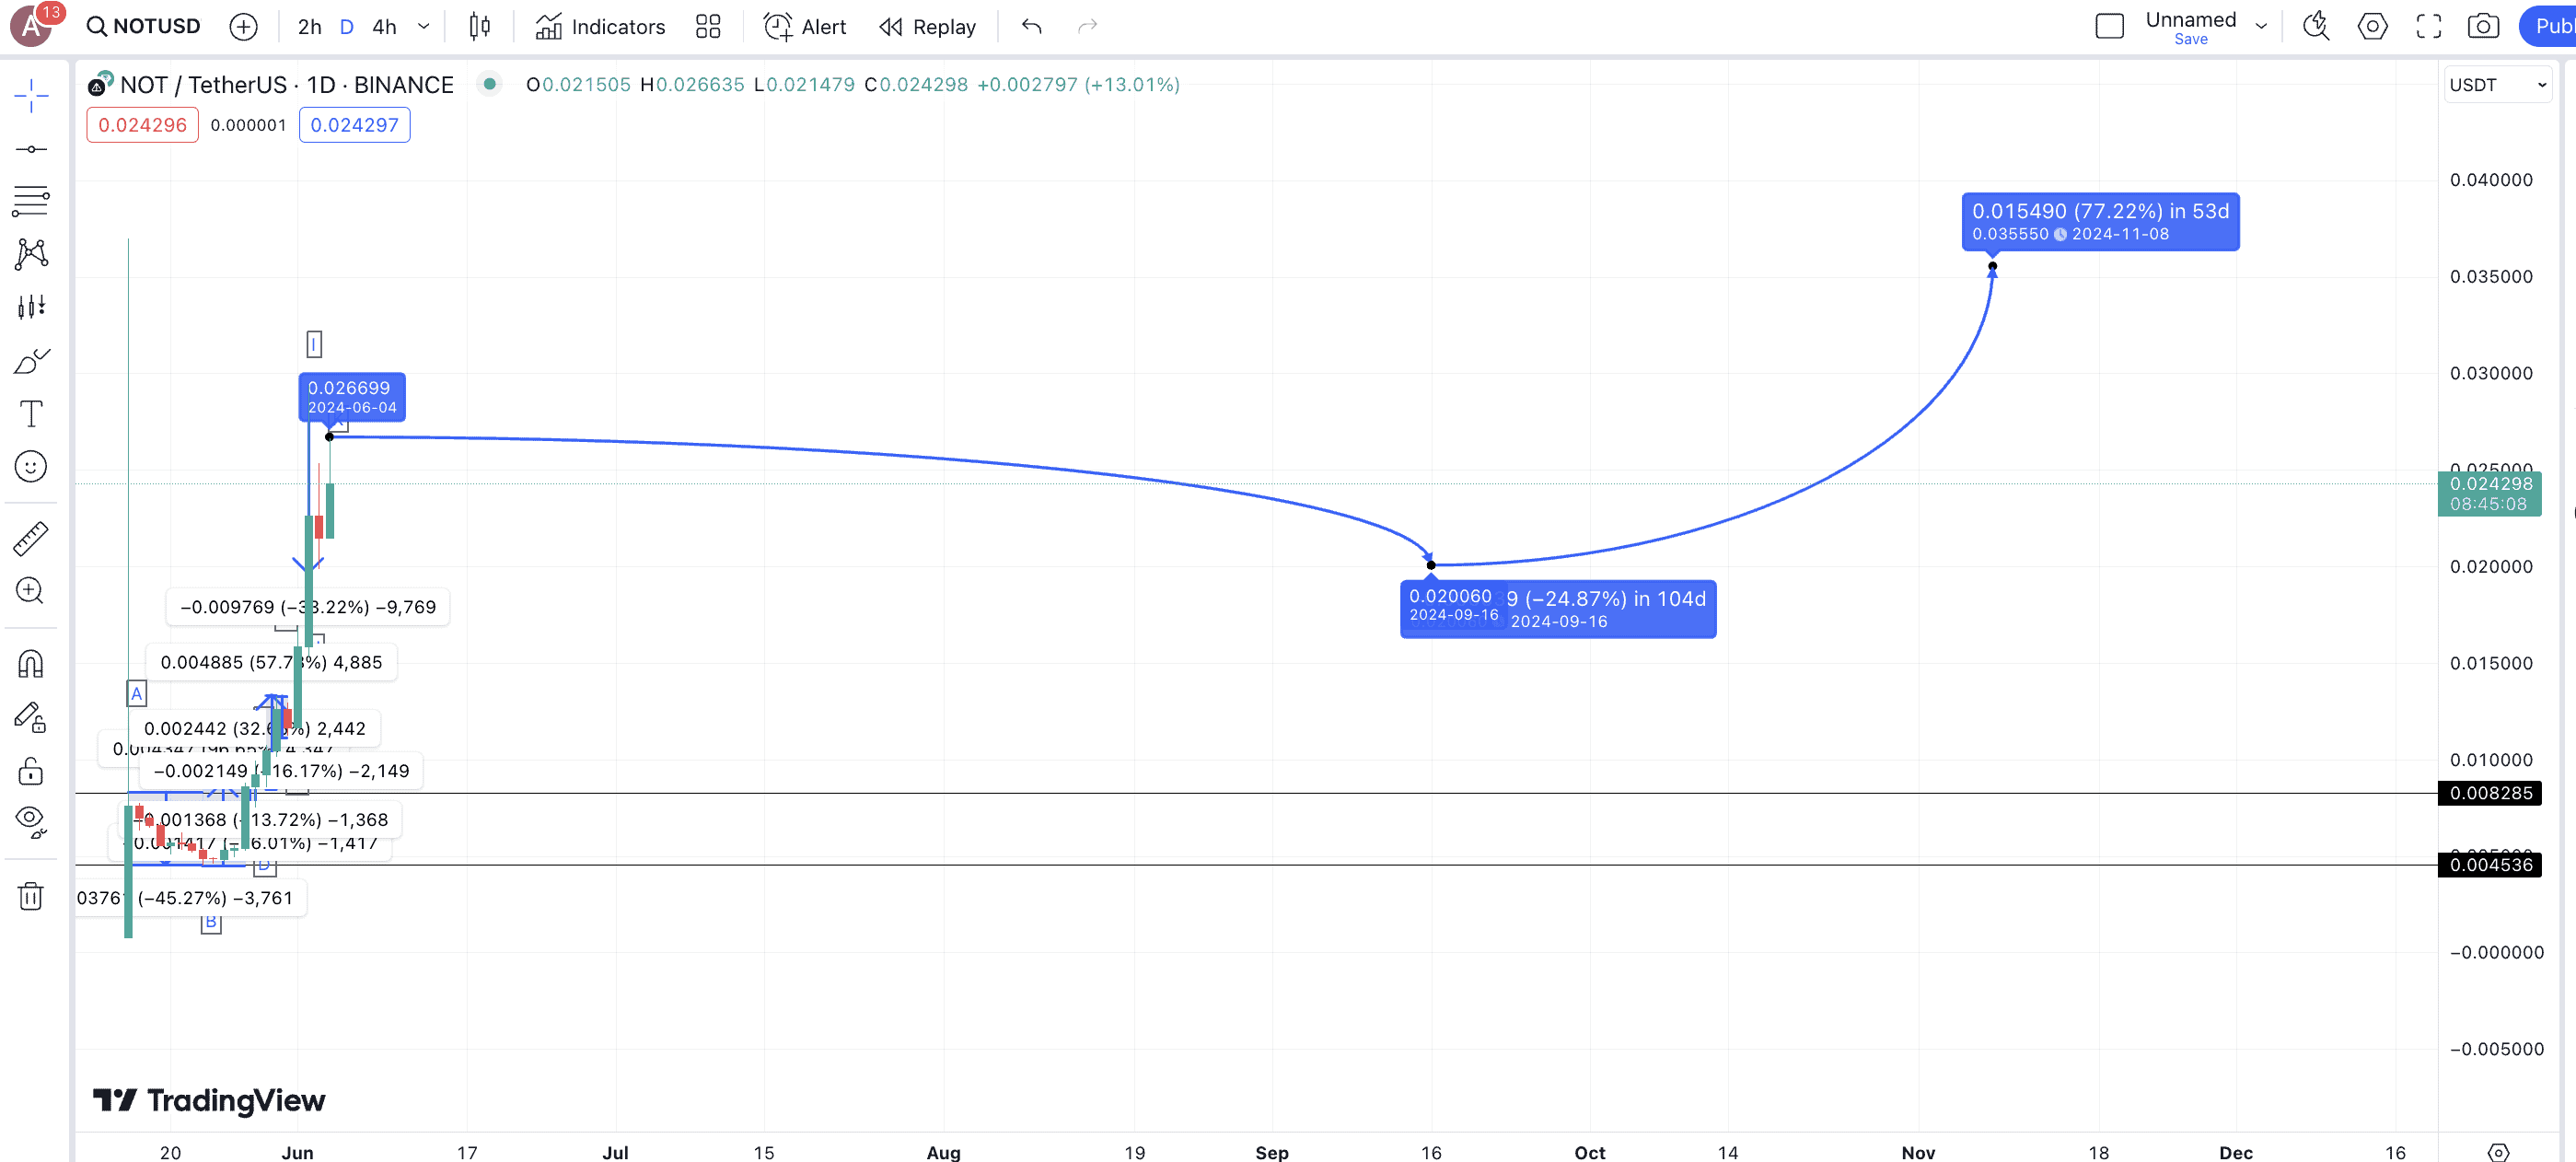The width and height of the screenshot is (2576, 1162).
Task: Switch to the 4h timeframe
Action: click(384, 27)
